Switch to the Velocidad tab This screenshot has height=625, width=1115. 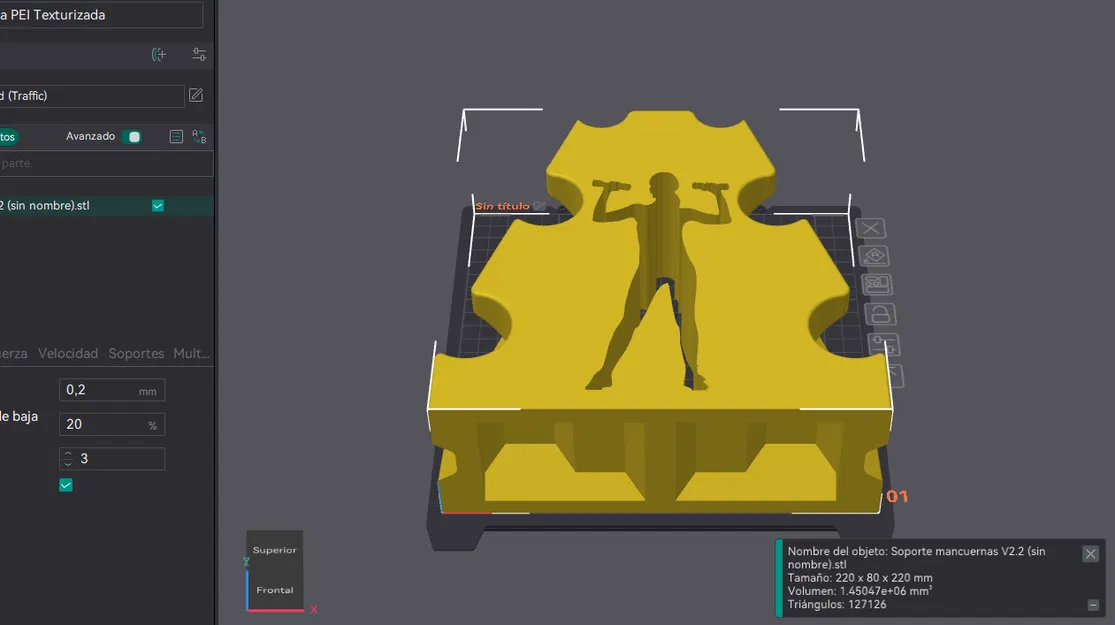coord(68,353)
